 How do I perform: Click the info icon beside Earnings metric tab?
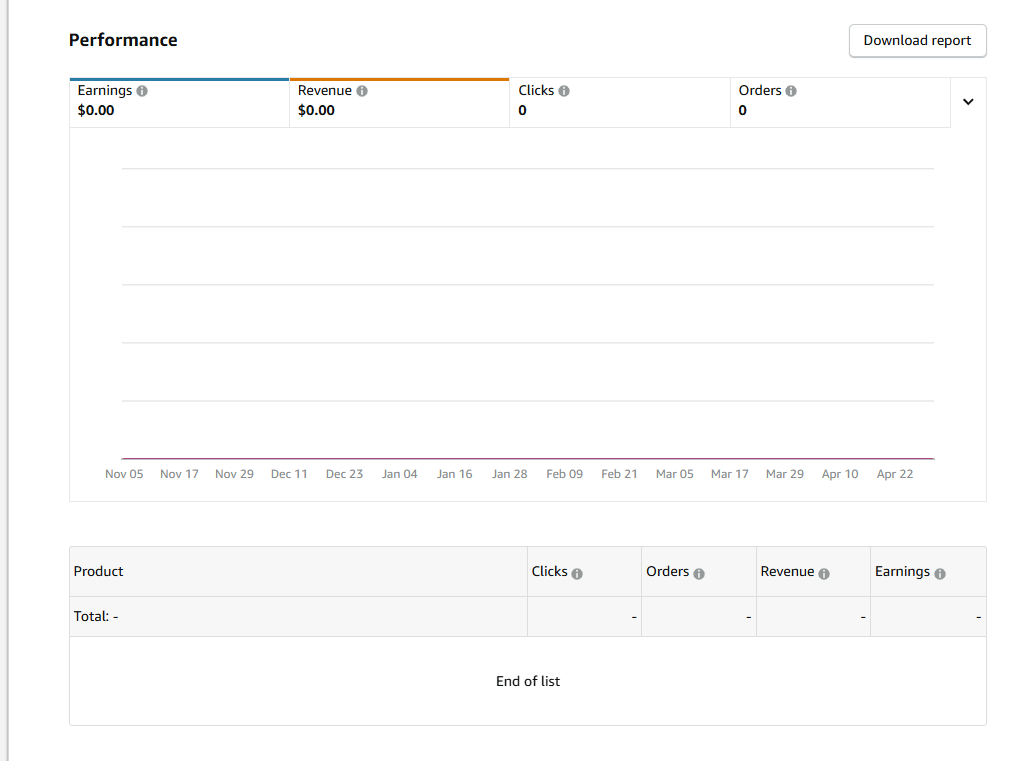142,91
